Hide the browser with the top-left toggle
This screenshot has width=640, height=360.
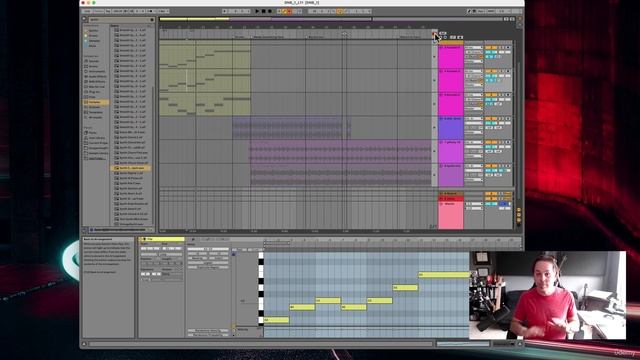pos(85,19)
